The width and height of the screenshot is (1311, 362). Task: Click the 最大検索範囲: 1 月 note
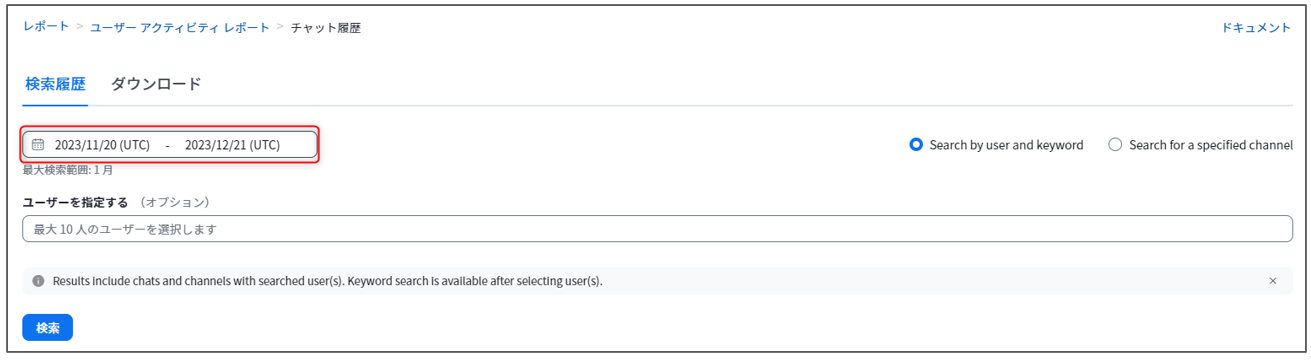pos(68,170)
